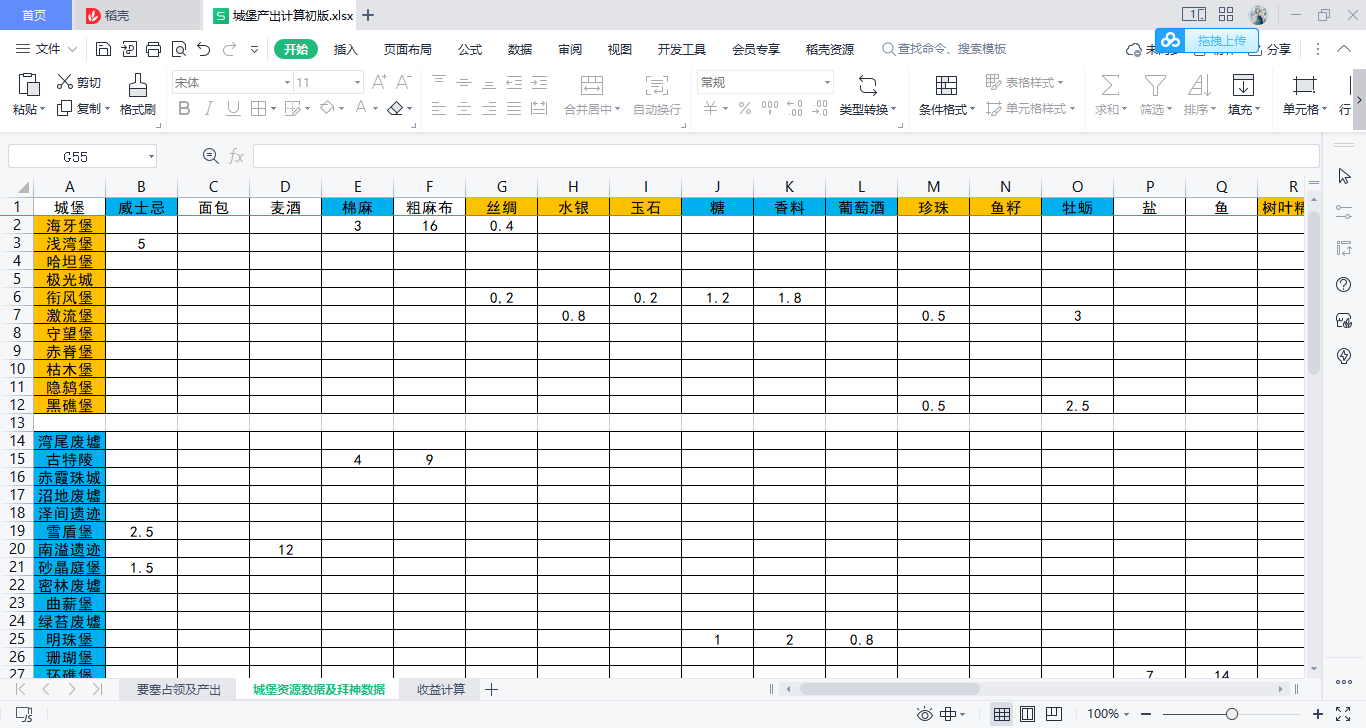Expand the Paste (粘贴) dropdown arrow
The height and width of the screenshot is (728, 1366).
point(43,110)
